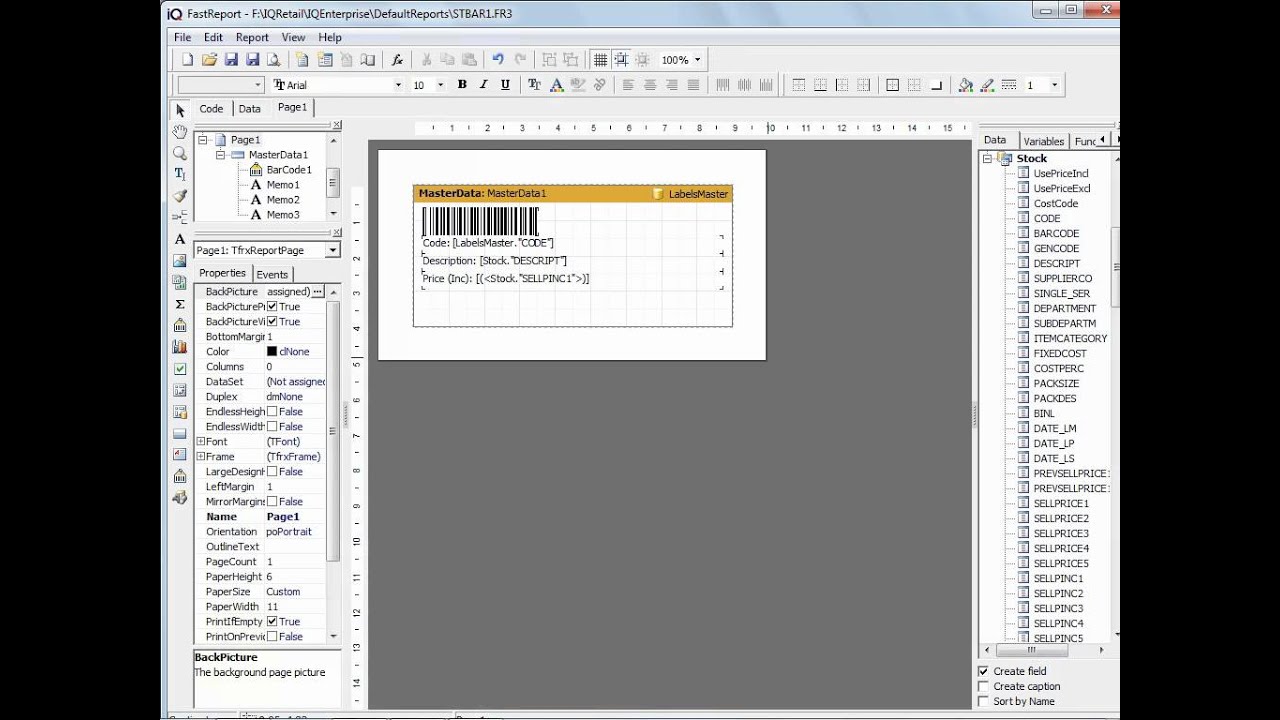Open the expression editor fx icon
Screen dimensions: 1280x720
coord(397,60)
